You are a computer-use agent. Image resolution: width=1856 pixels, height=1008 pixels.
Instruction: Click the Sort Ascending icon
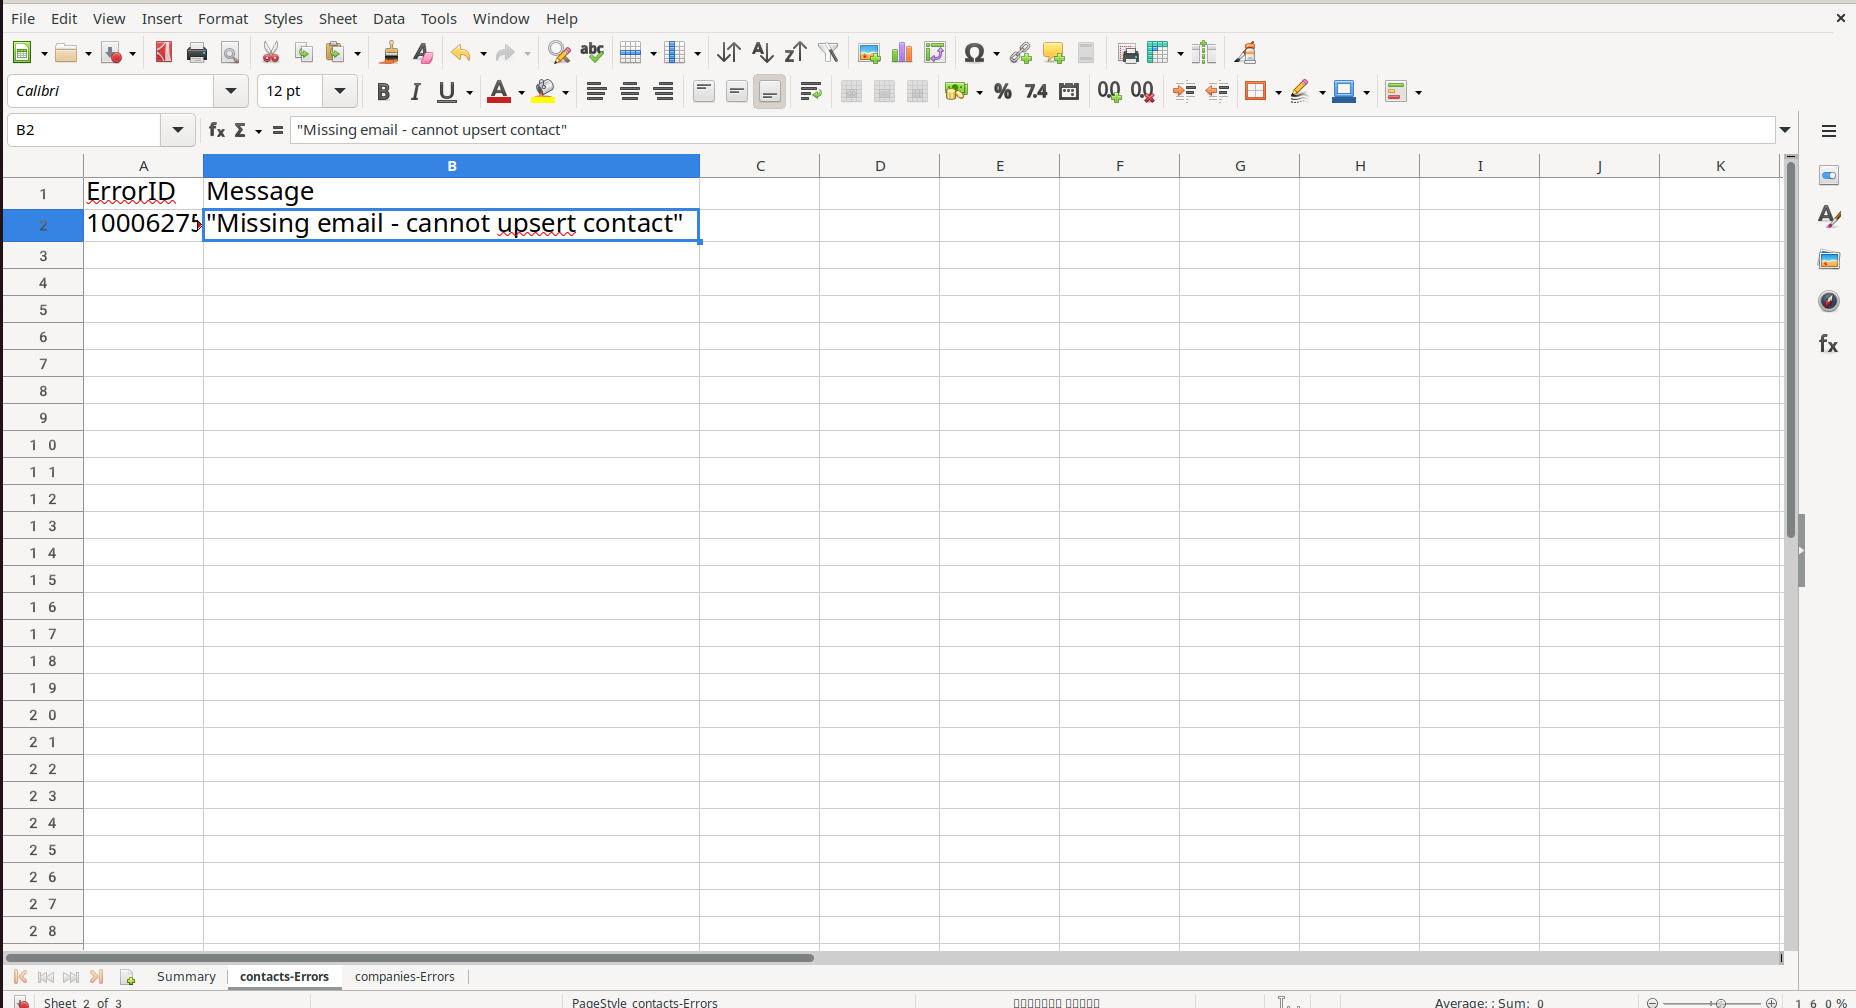point(762,53)
